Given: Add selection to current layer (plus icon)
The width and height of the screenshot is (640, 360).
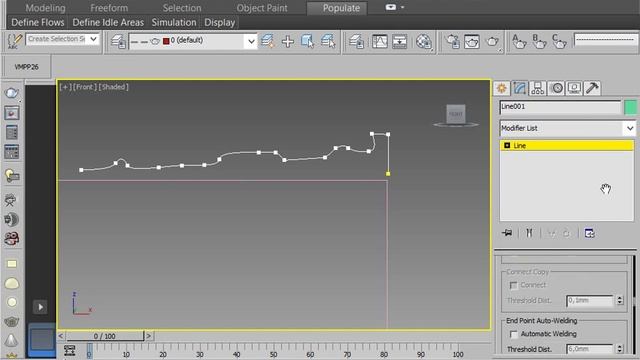Looking at the screenshot, I should point(288,41).
